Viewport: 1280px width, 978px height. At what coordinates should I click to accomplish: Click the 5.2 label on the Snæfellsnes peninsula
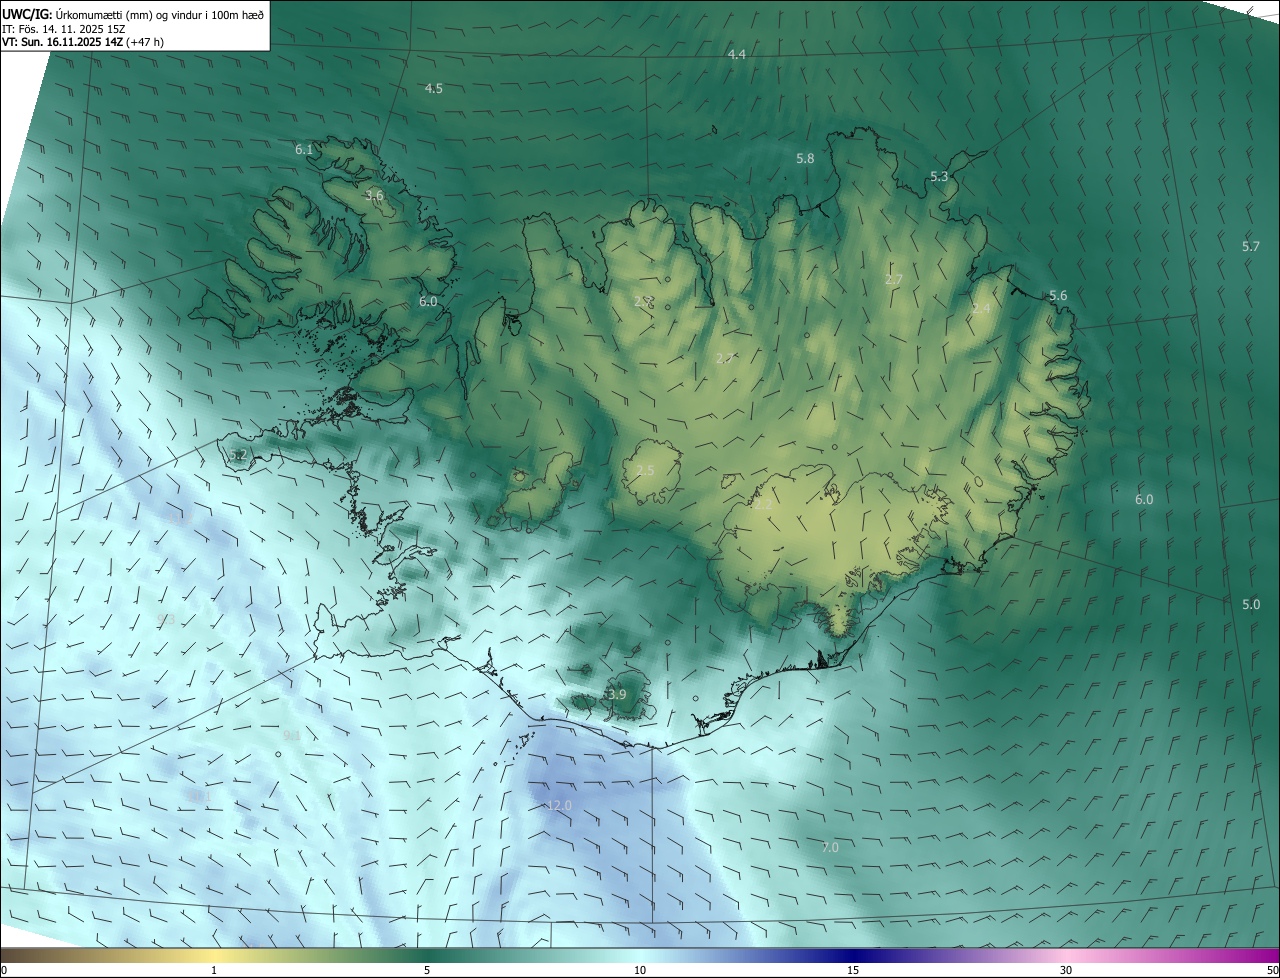(238, 455)
